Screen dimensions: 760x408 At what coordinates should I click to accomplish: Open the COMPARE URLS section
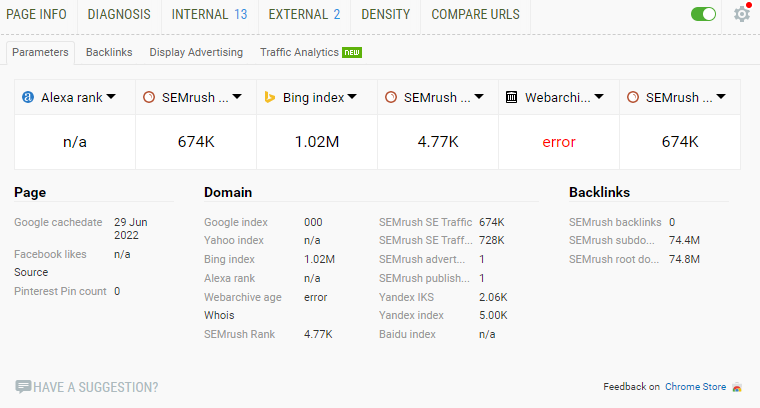coord(475,14)
